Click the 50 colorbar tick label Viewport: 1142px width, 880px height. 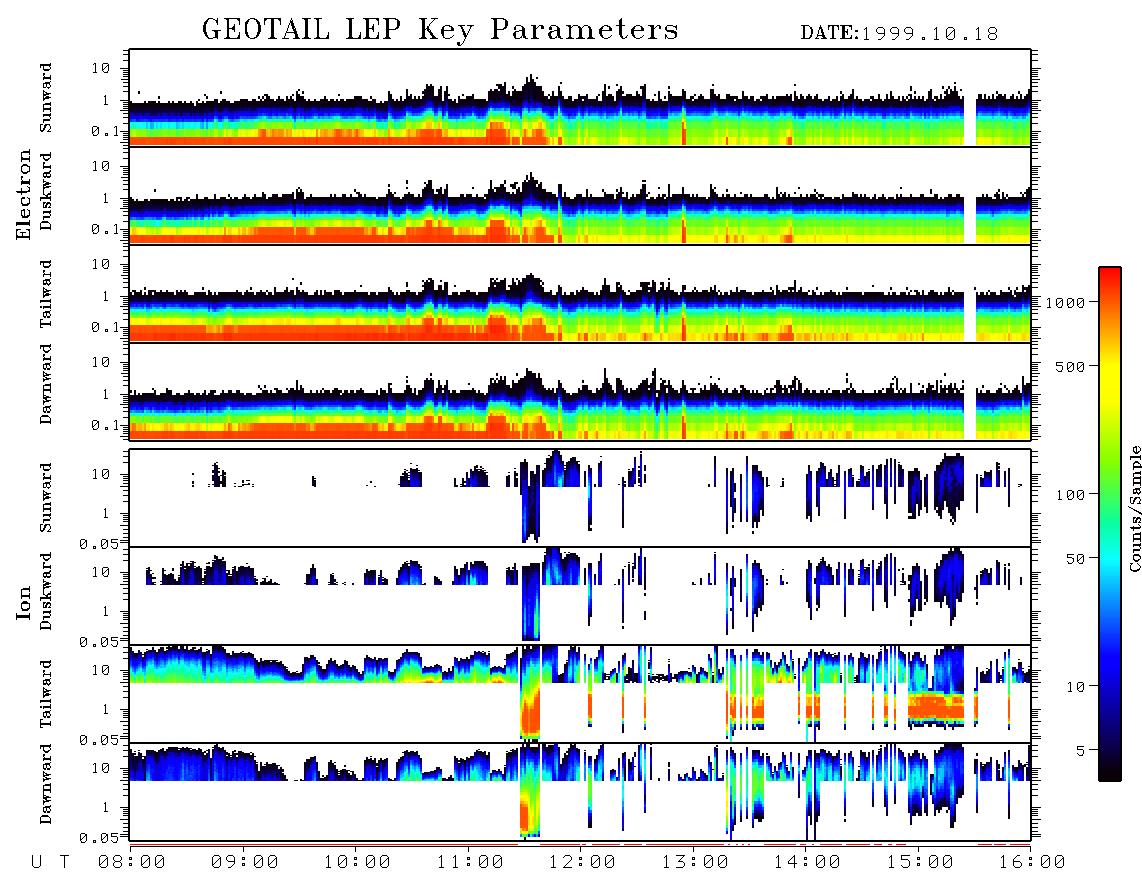[1075, 559]
